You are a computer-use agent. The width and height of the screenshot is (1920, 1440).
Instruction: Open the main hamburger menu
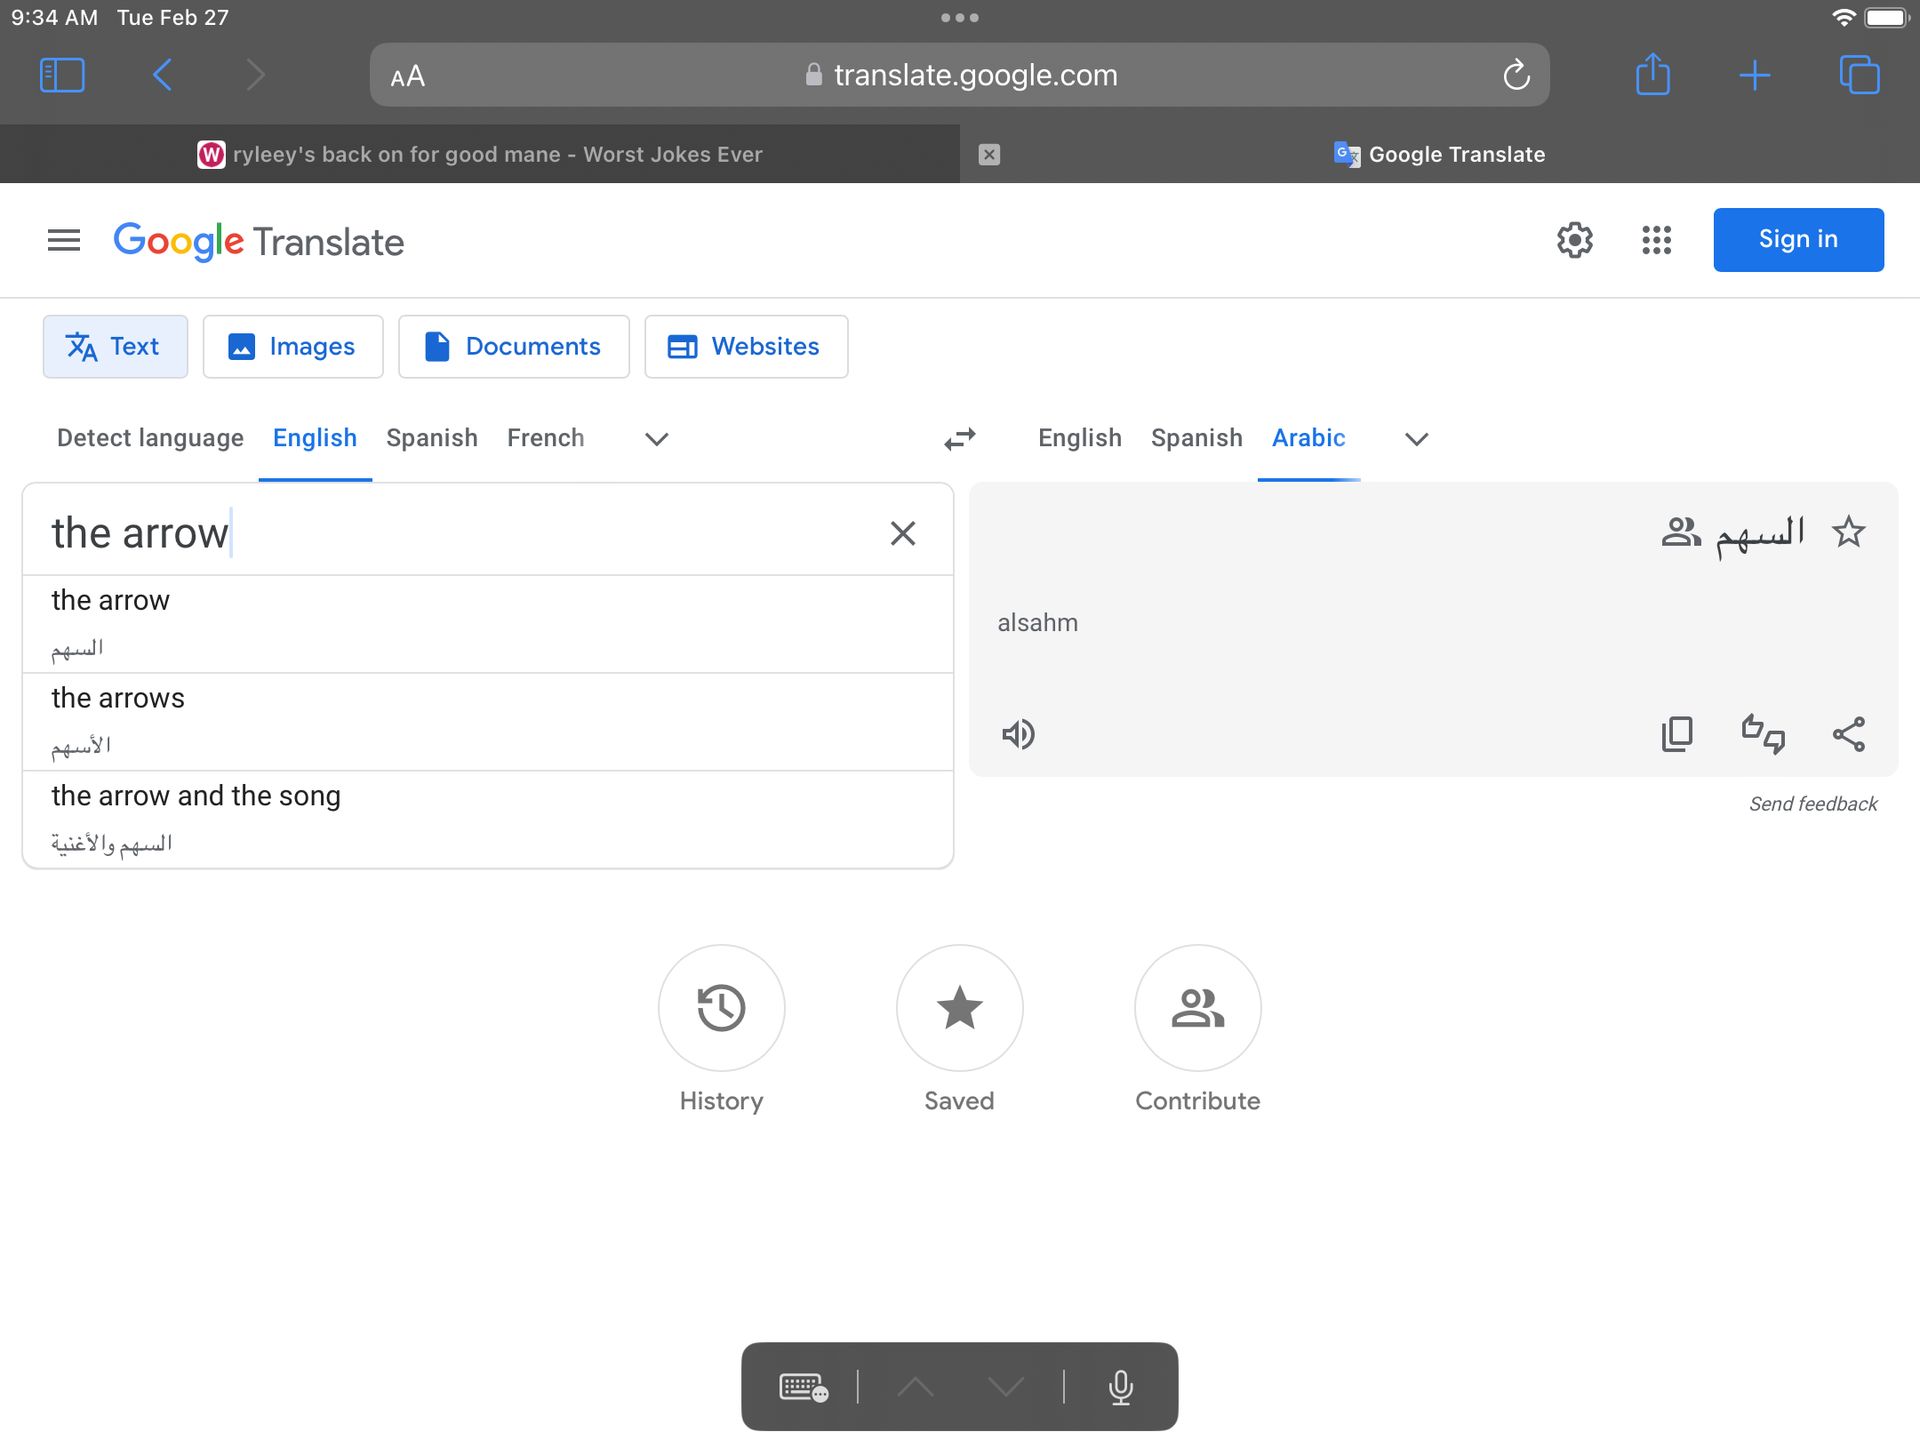click(x=64, y=240)
